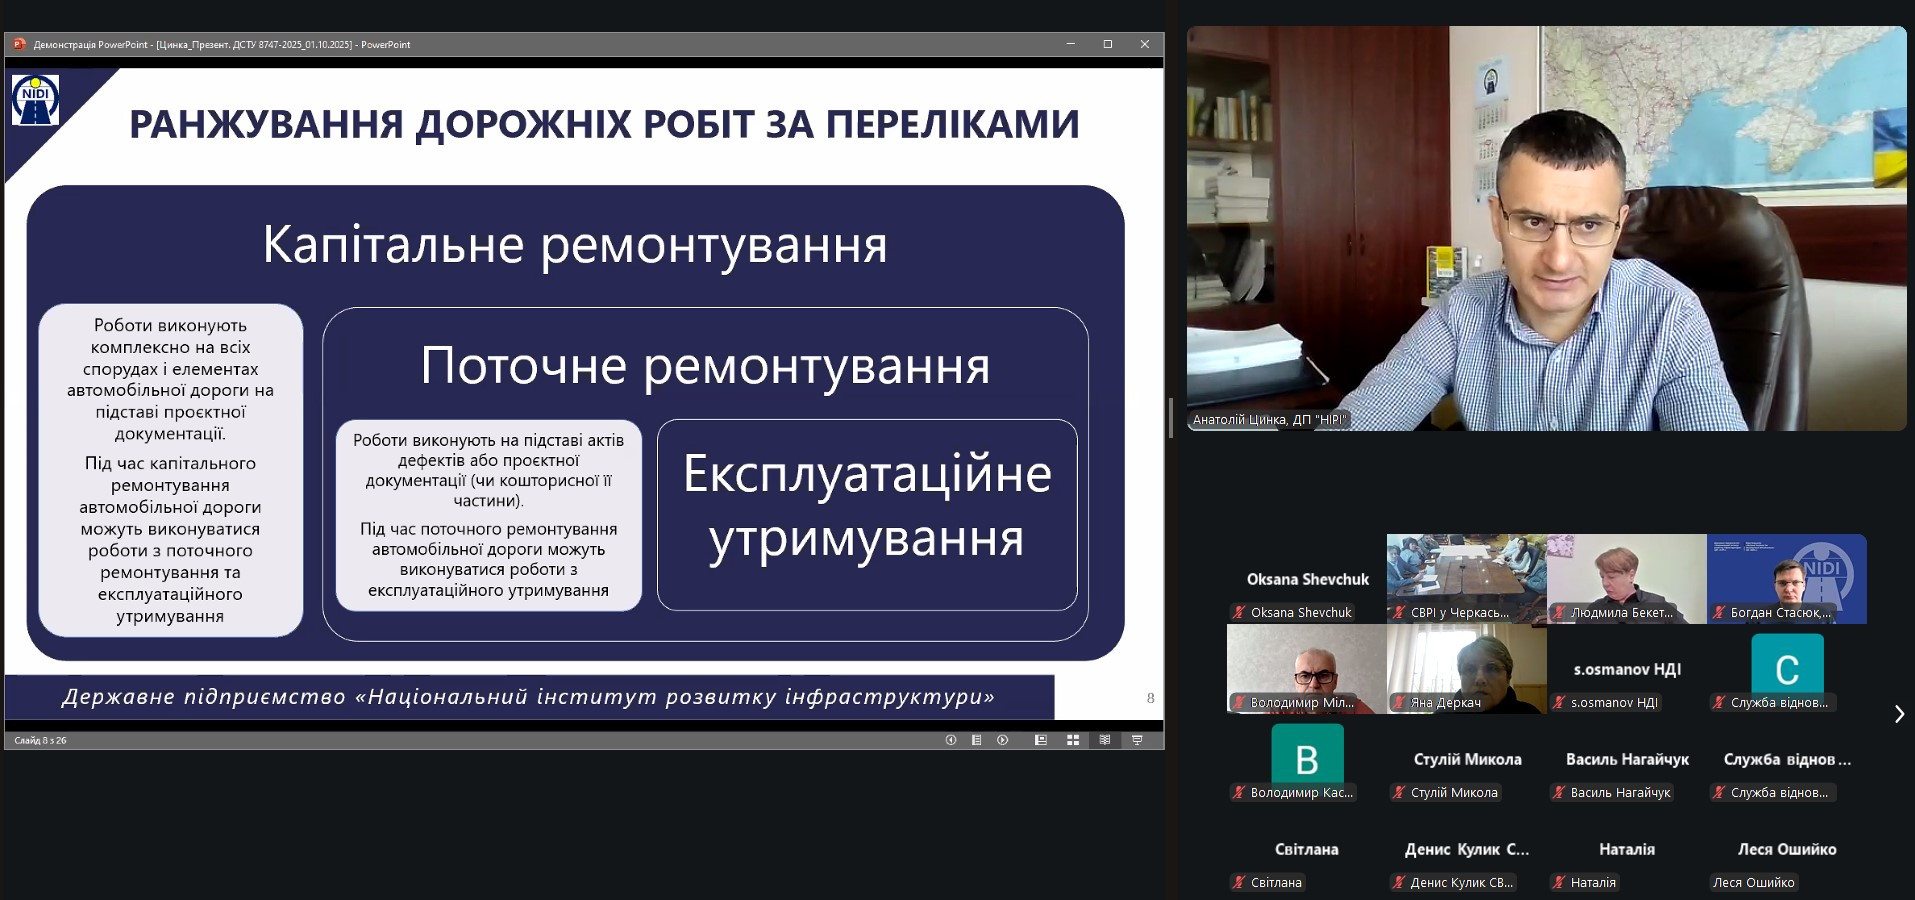Click the NIDI logo on the slide
Image resolution: width=1915 pixels, height=900 pixels.
click(x=35, y=100)
